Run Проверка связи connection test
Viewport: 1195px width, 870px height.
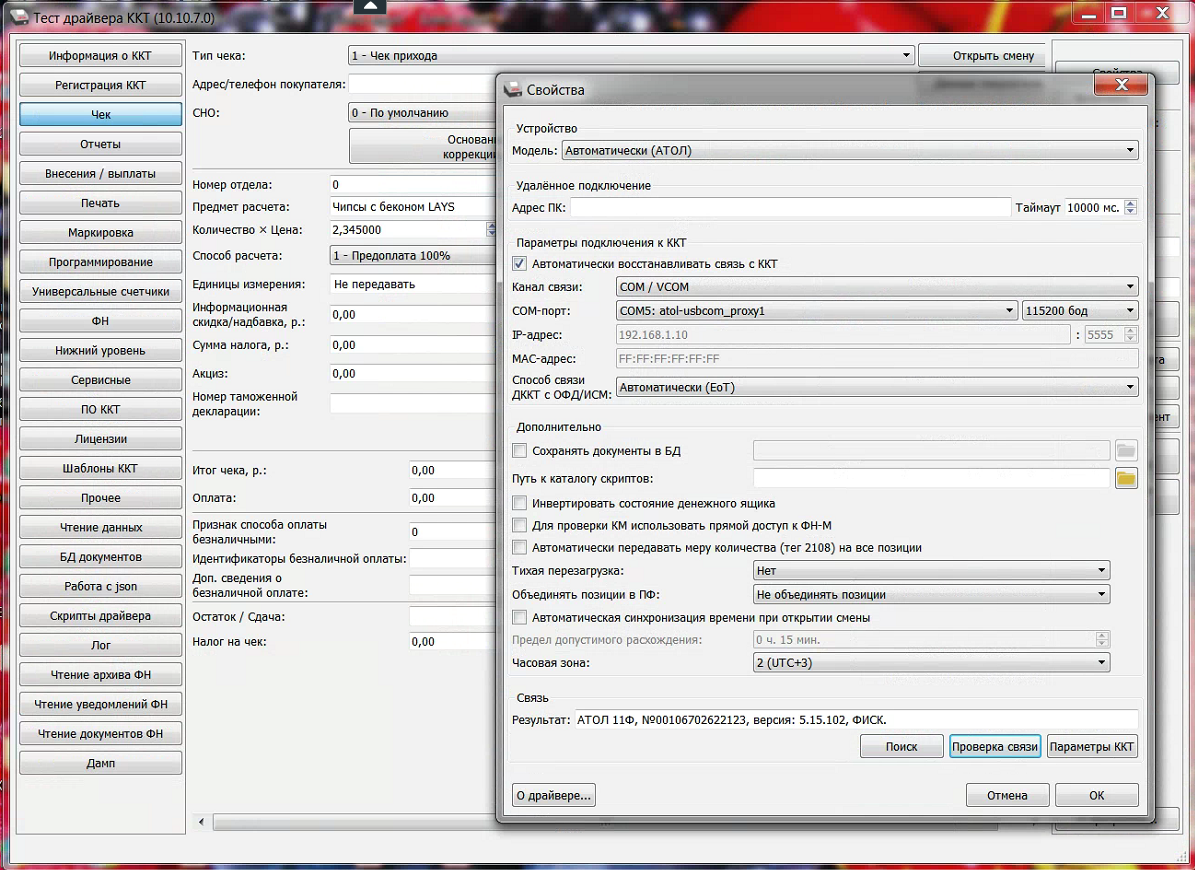(995, 747)
